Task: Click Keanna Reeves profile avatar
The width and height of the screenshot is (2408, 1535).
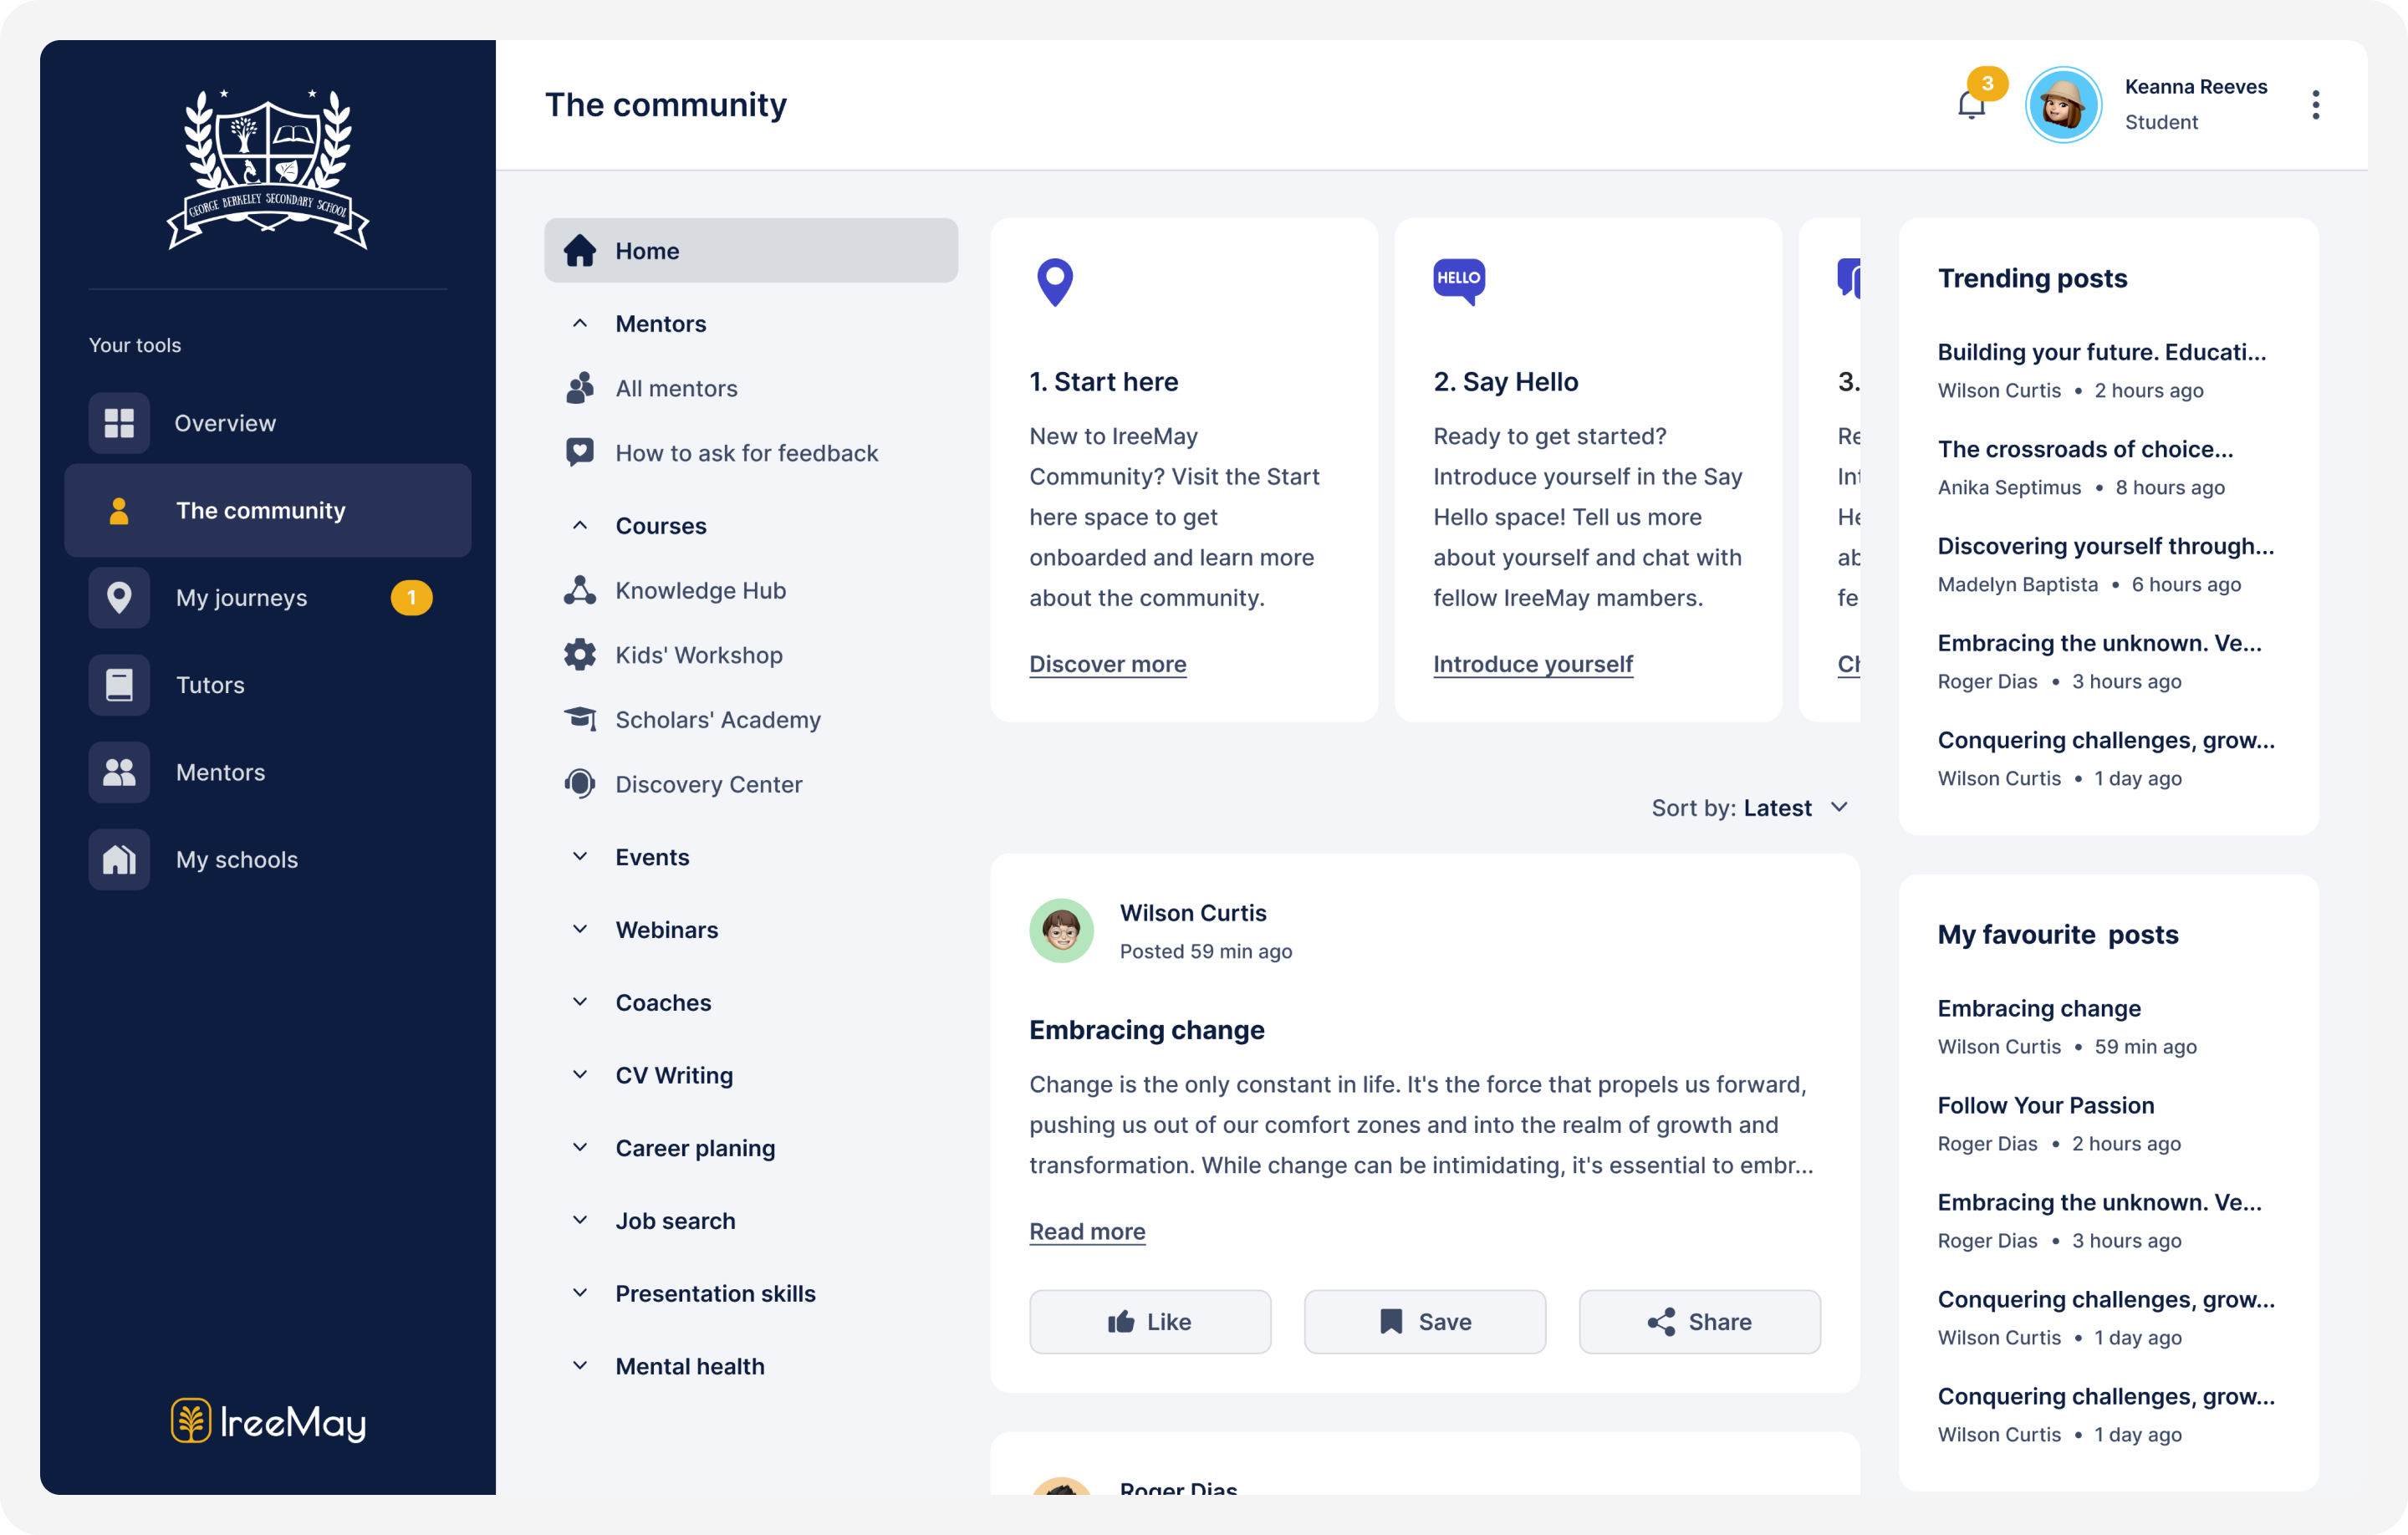Action: (2062, 105)
